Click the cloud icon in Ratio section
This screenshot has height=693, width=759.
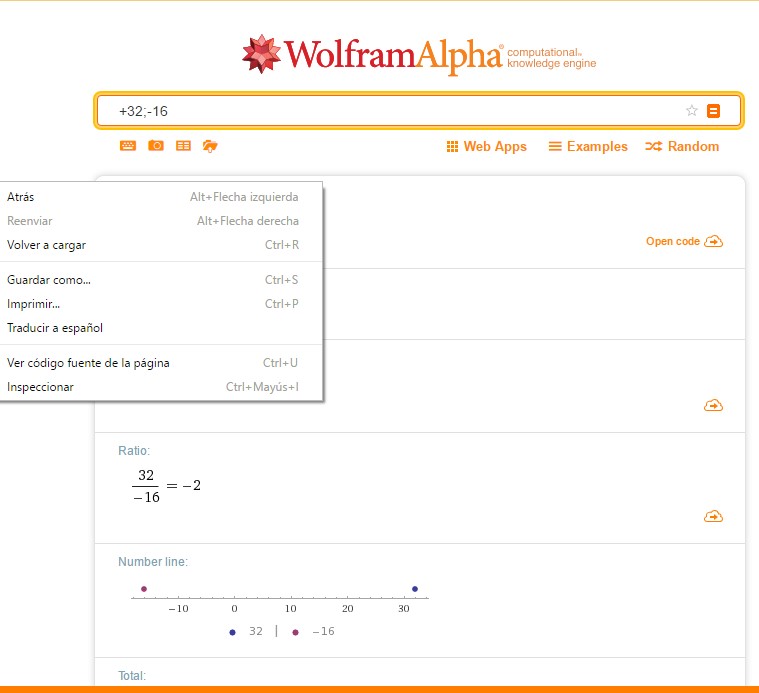click(713, 516)
